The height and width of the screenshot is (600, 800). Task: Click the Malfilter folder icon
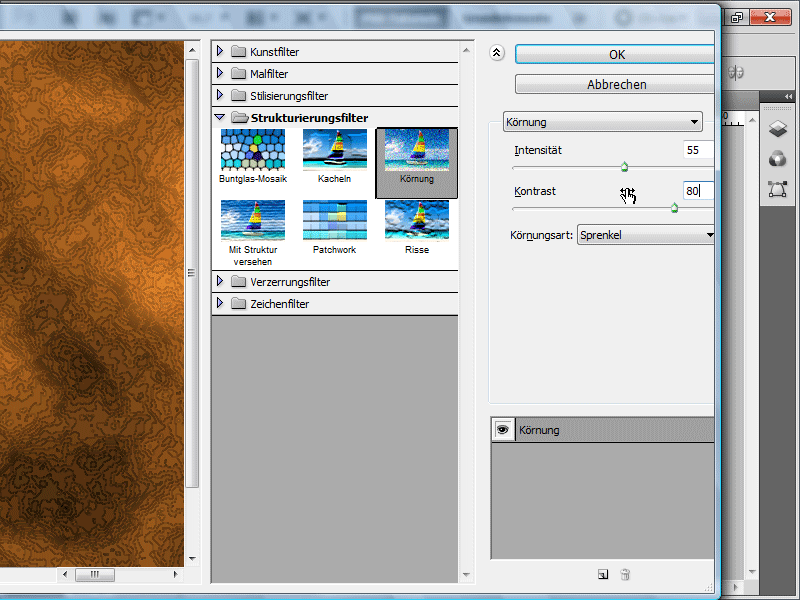[x=238, y=73]
